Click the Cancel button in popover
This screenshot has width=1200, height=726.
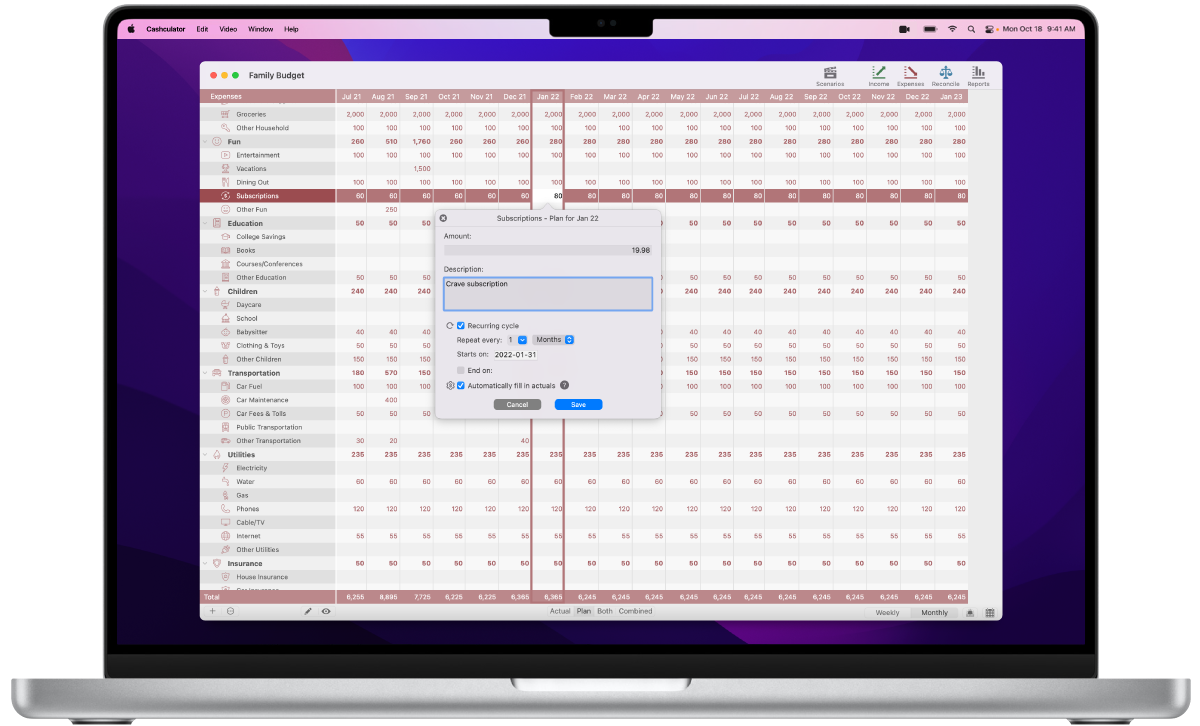pyautogui.click(x=517, y=404)
